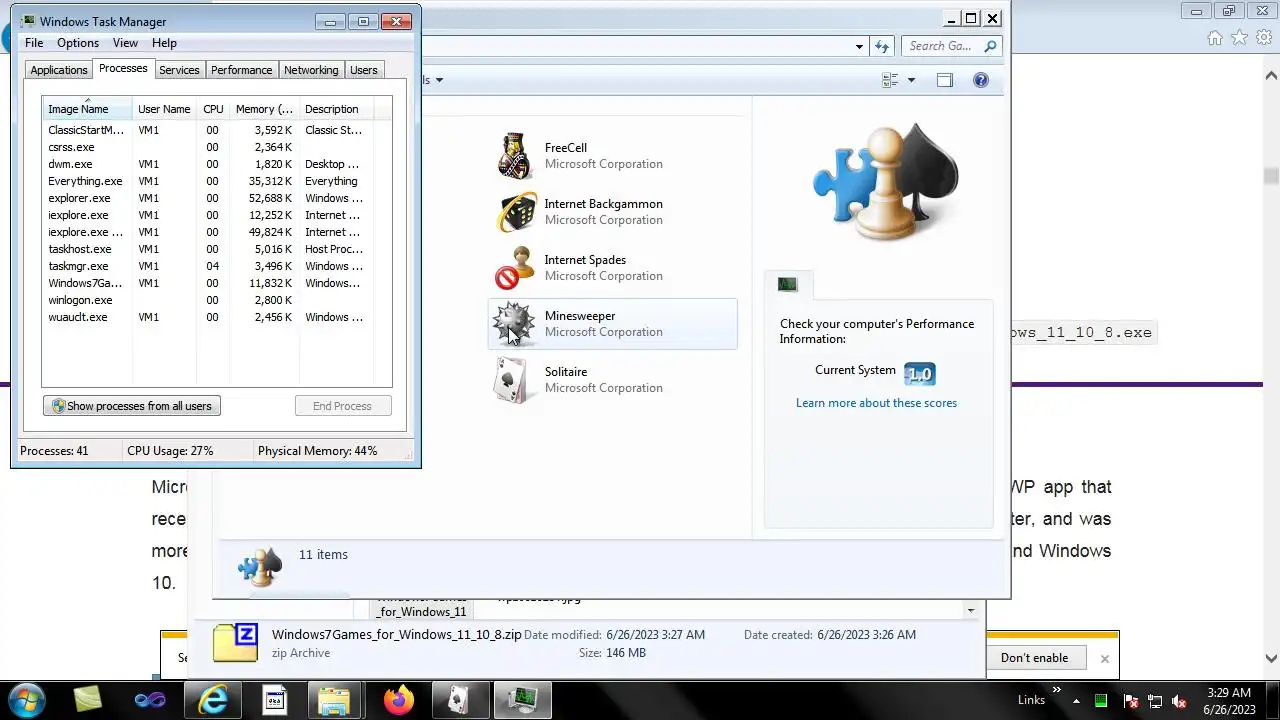Click the Windows Start orb
This screenshot has height=720, width=1280.
pyautogui.click(x=26, y=699)
